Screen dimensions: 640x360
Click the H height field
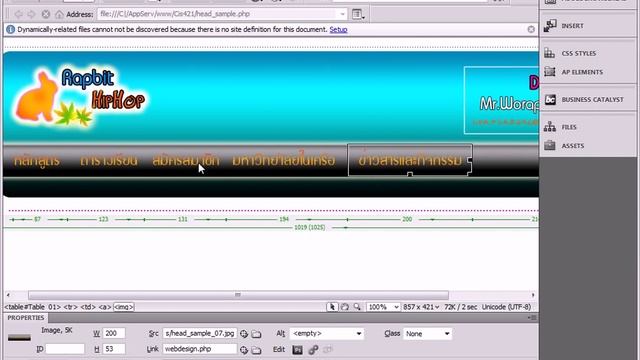pyautogui.click(x=113, y=349)
